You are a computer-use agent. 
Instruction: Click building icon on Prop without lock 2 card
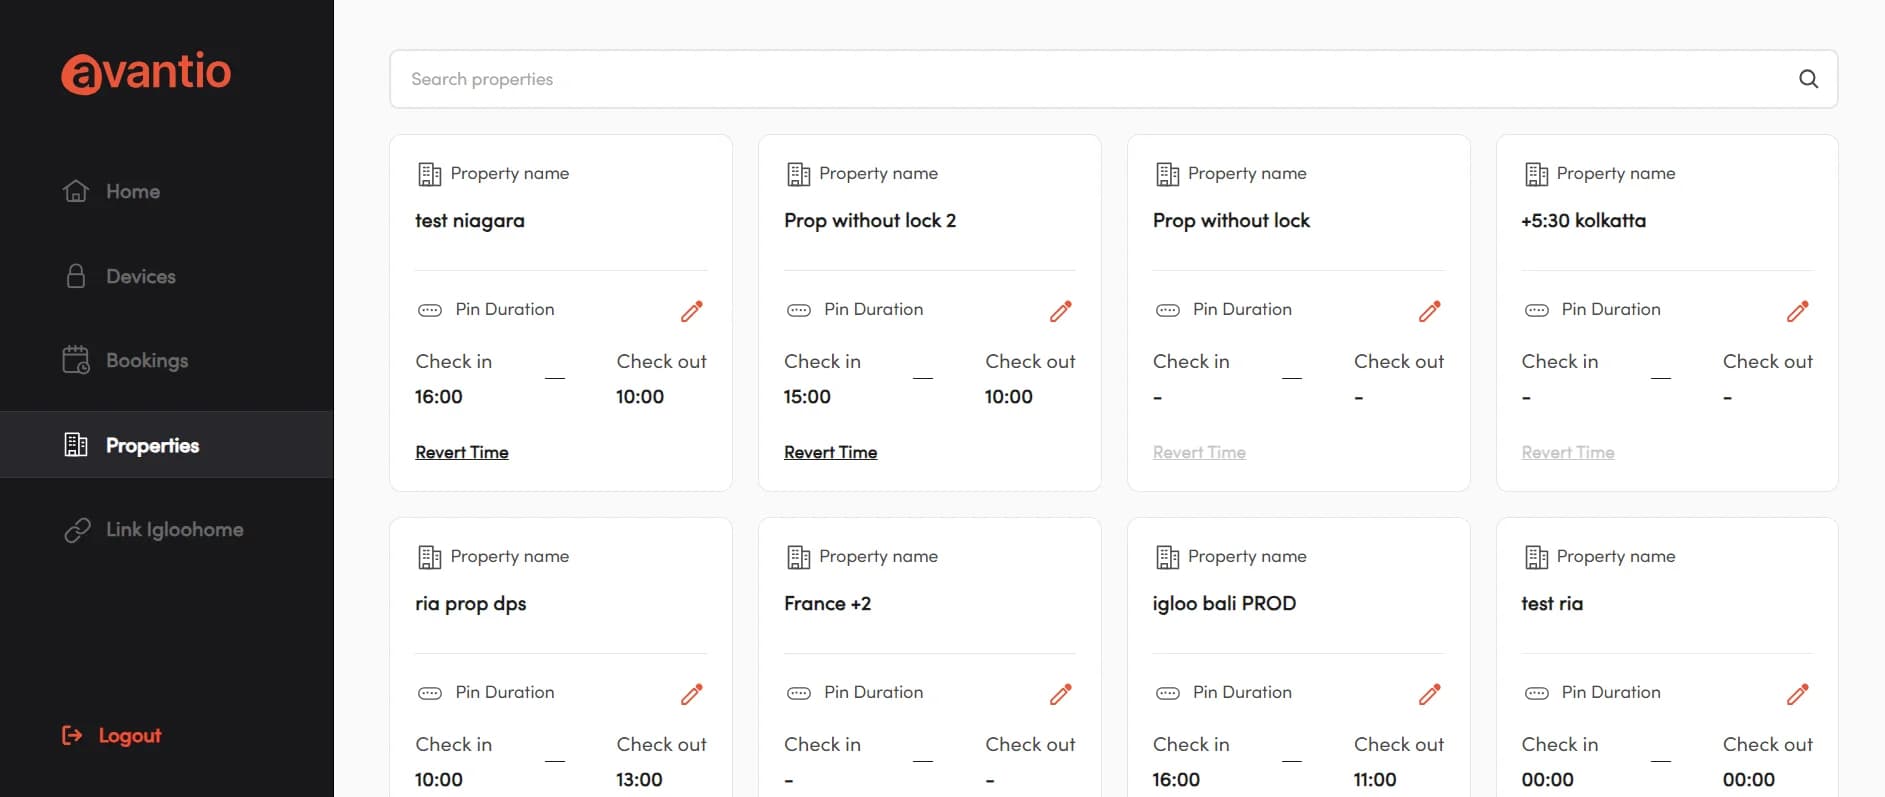click(x=798, y=174)
